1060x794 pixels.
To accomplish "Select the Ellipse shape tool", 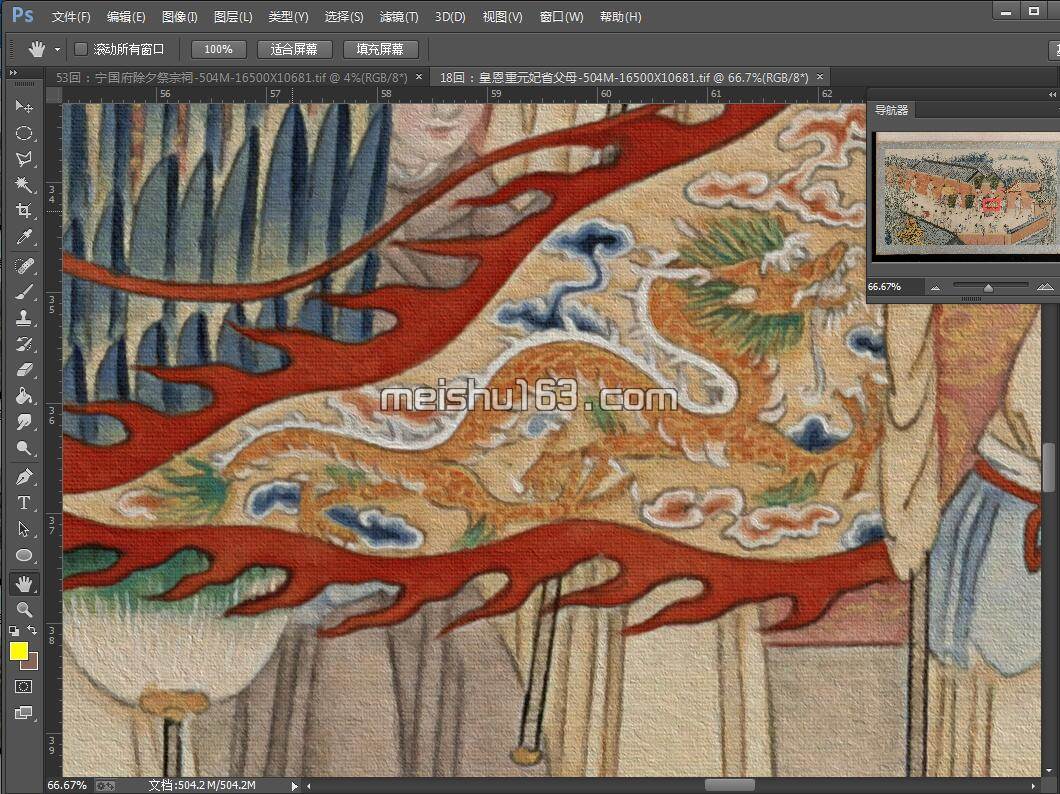I will point(24,555).
